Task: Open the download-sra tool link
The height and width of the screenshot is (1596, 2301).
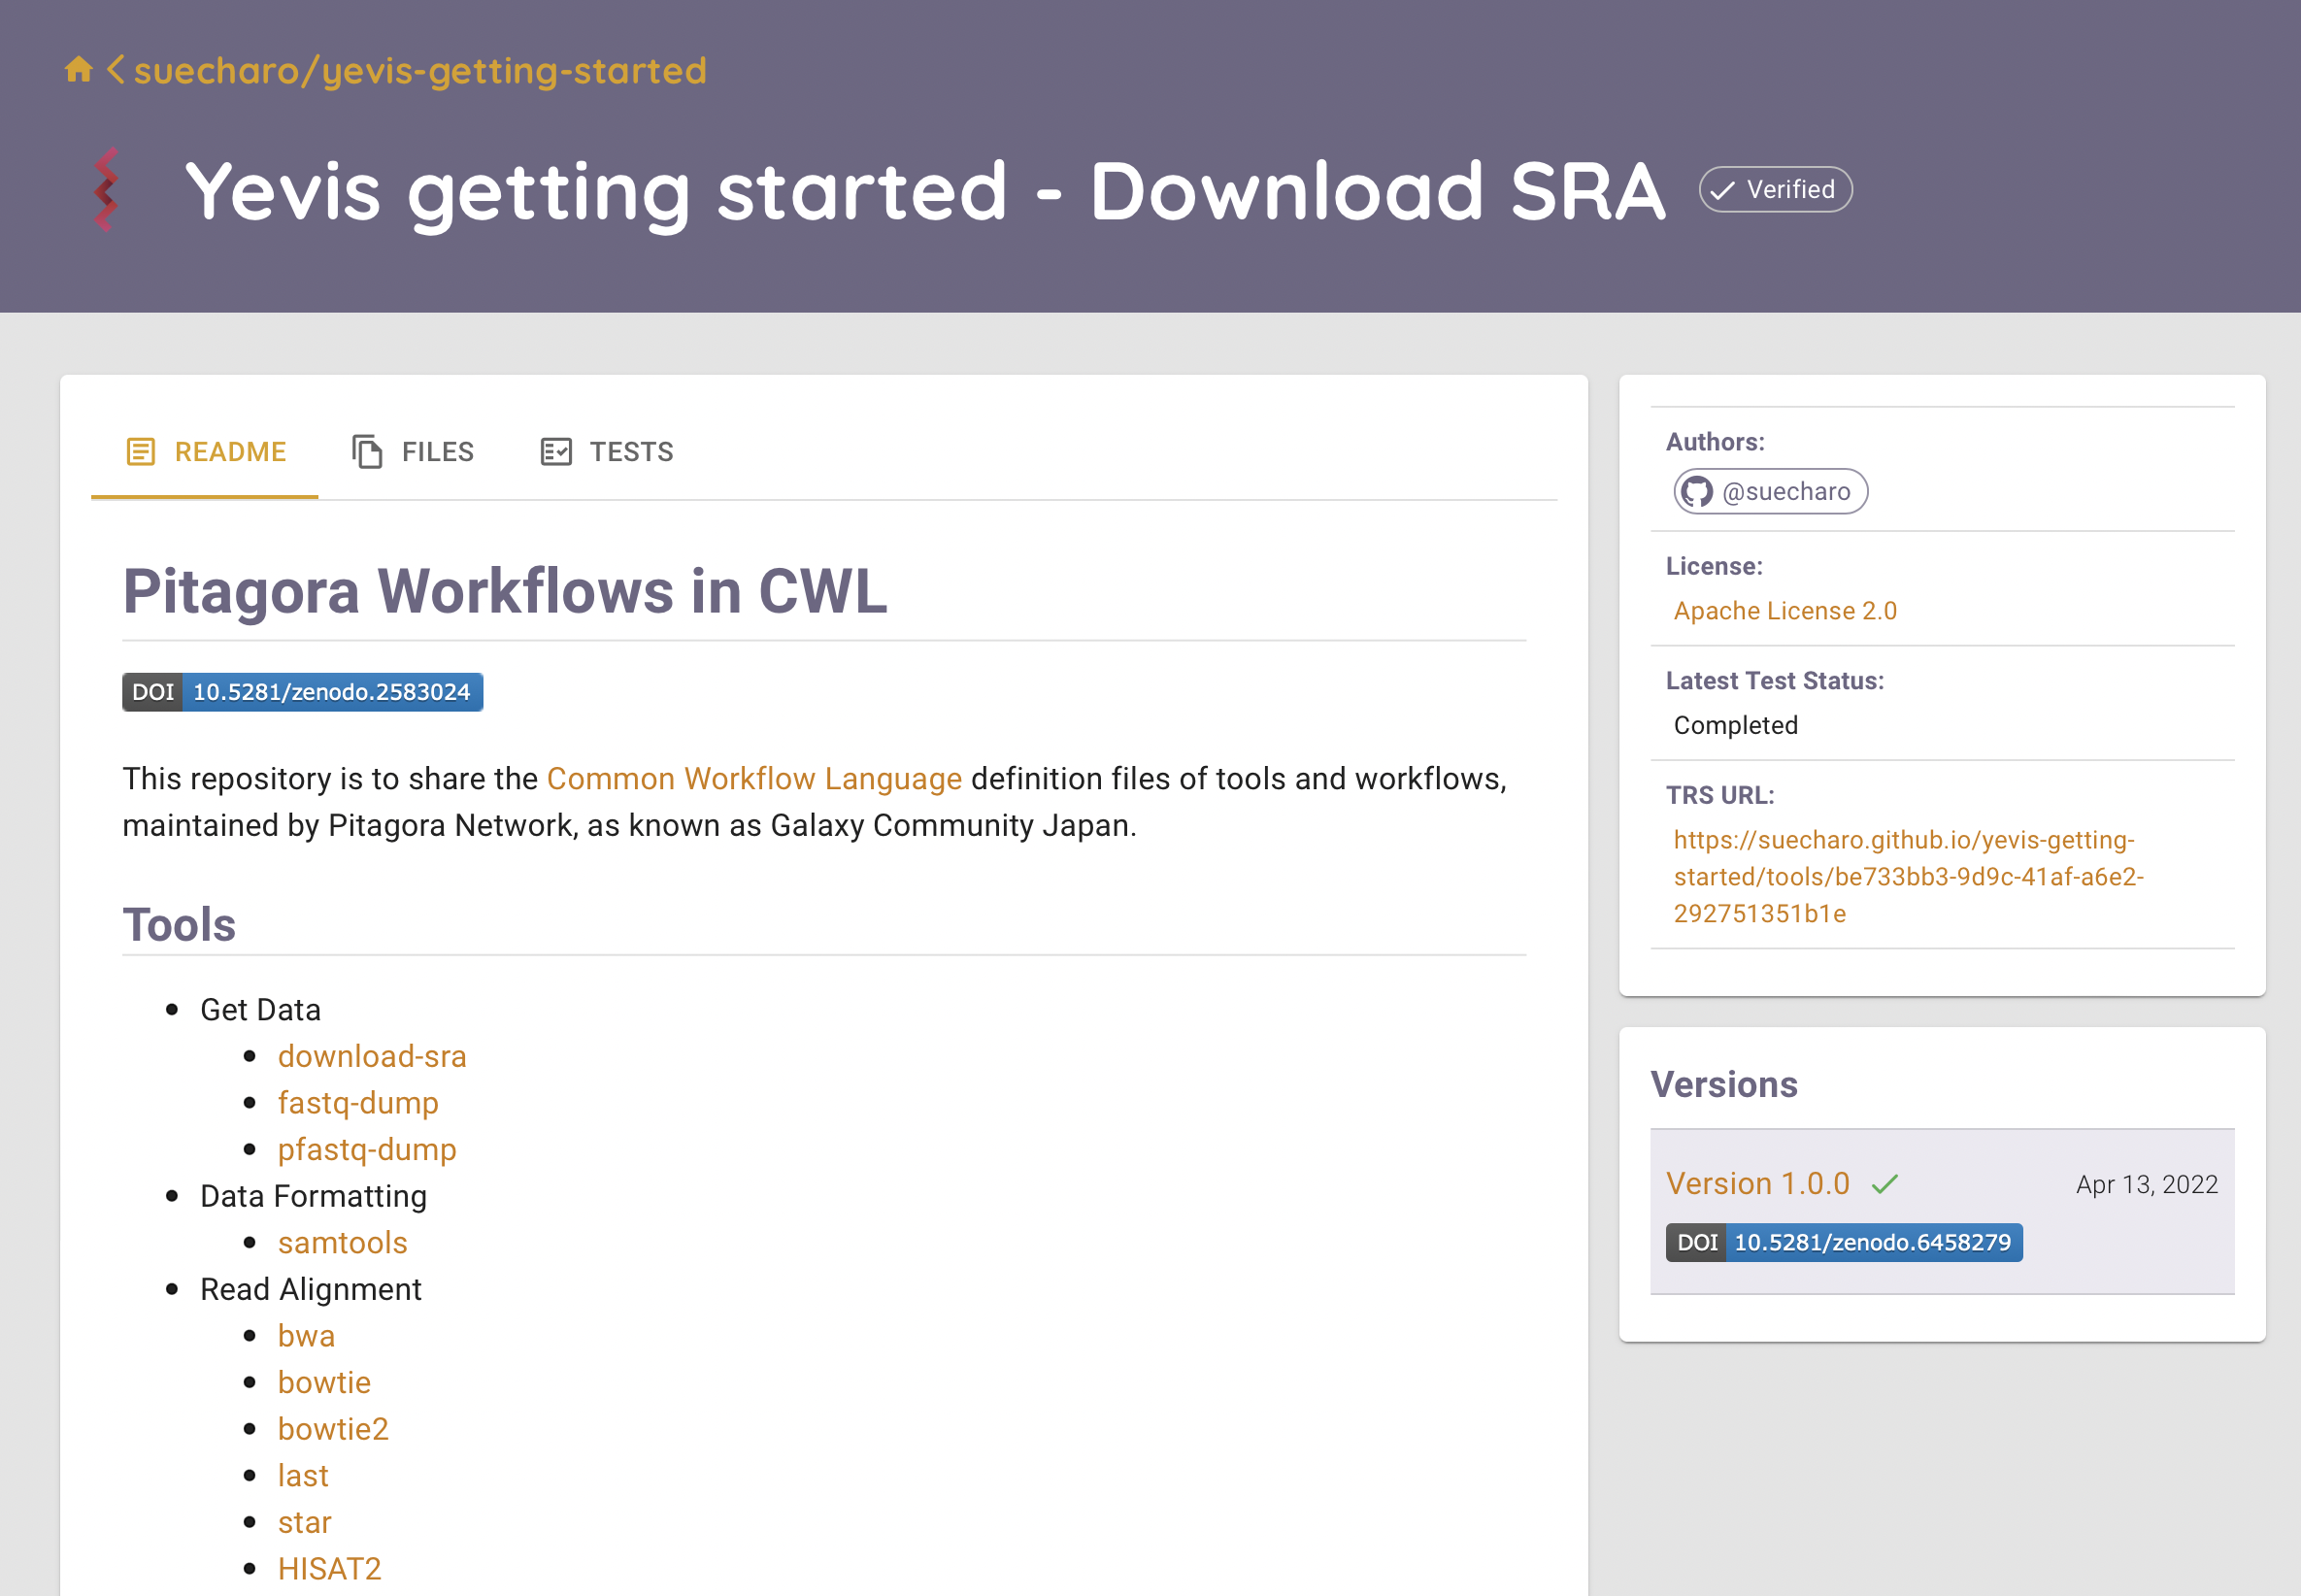Action: tap(372, 1057)
